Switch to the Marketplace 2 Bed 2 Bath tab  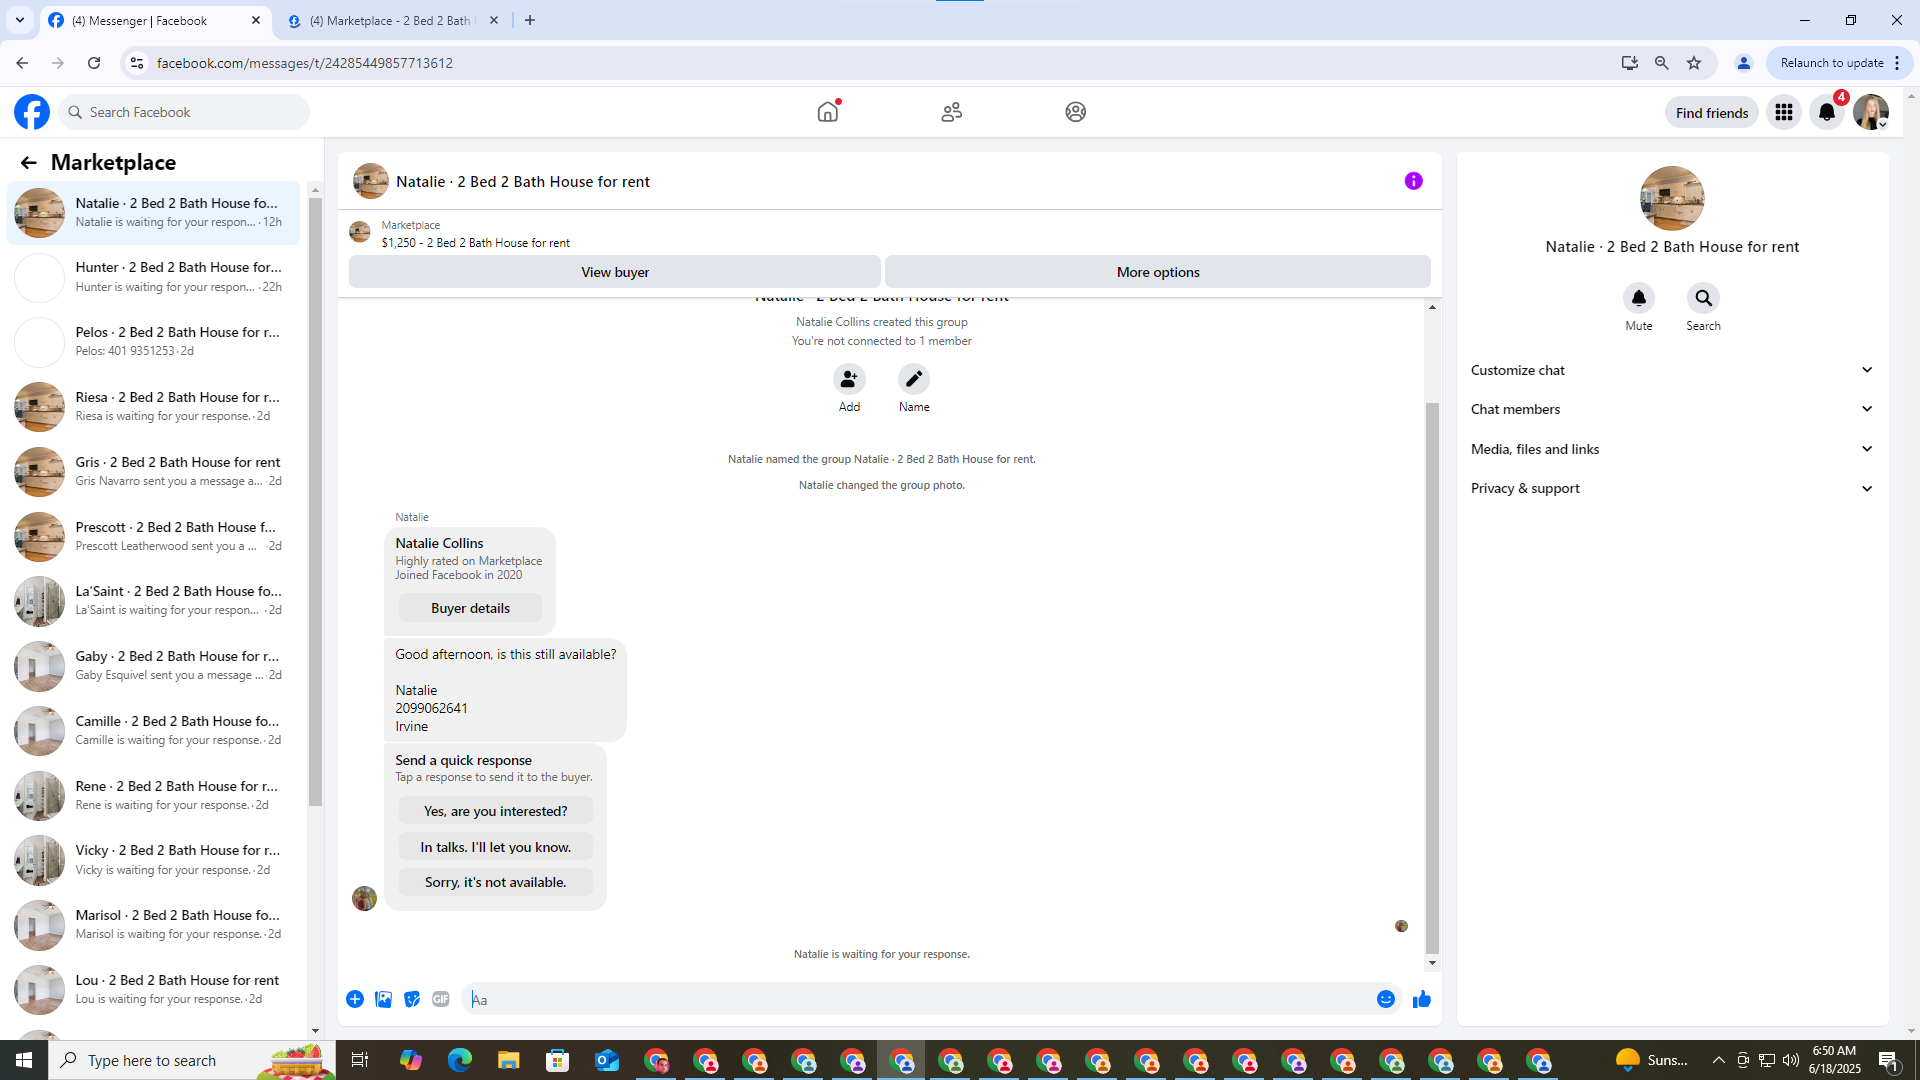[394, 20]
